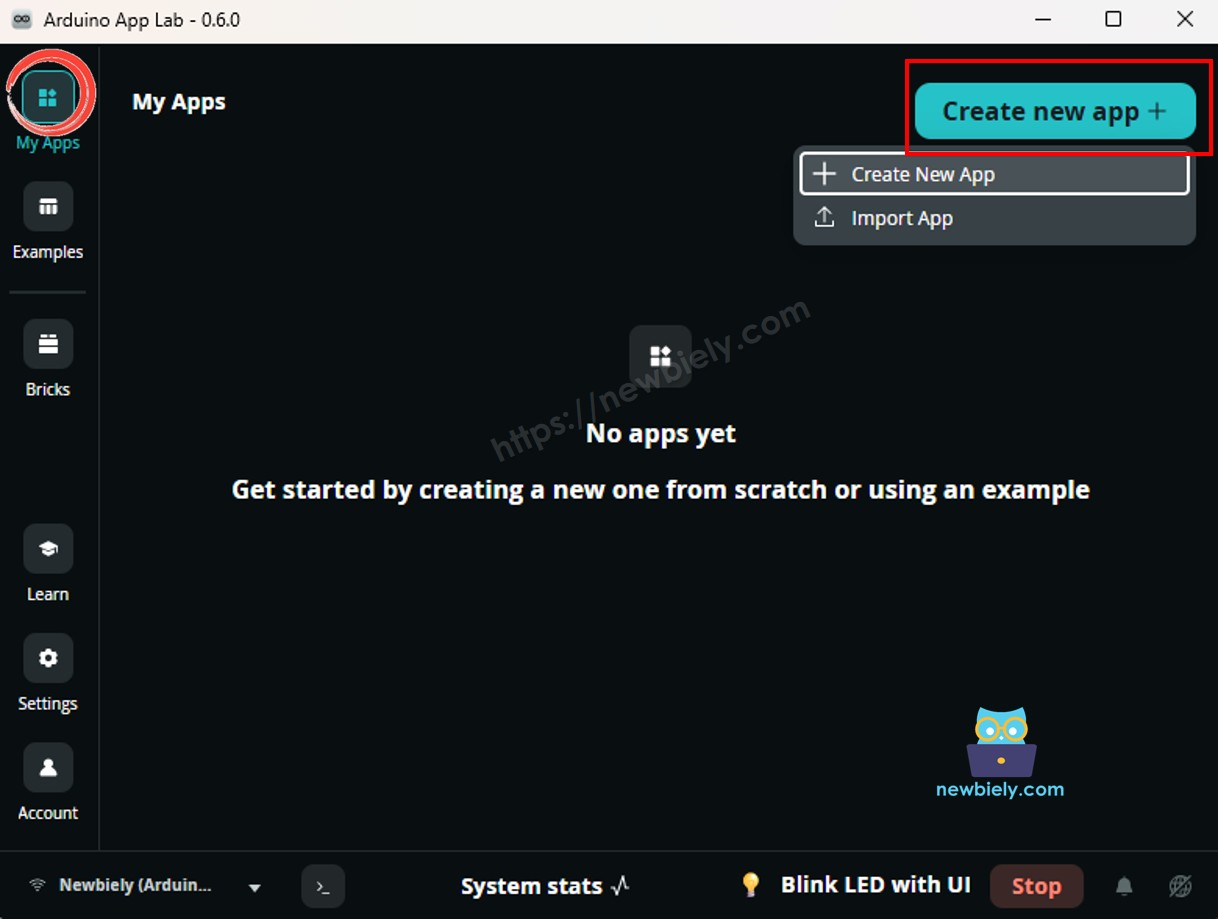The width and height of the screenshot is (1218, 919).
Task: Open the Blink LED with UI app
Action: pyautogui.click(x=875, y=885)
